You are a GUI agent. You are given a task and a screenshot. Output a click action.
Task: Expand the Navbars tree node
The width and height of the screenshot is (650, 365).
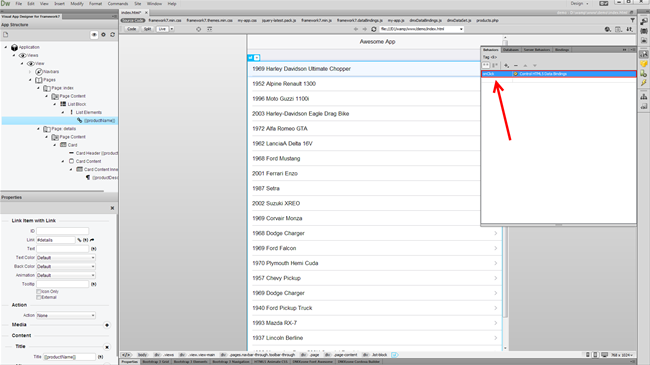(30, 72)
